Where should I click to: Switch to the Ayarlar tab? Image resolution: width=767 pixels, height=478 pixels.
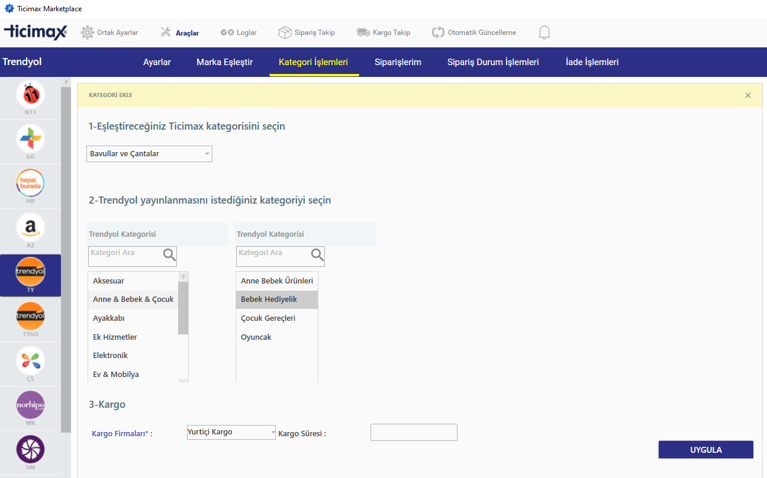pyautogui.click(x=157, y=62)
